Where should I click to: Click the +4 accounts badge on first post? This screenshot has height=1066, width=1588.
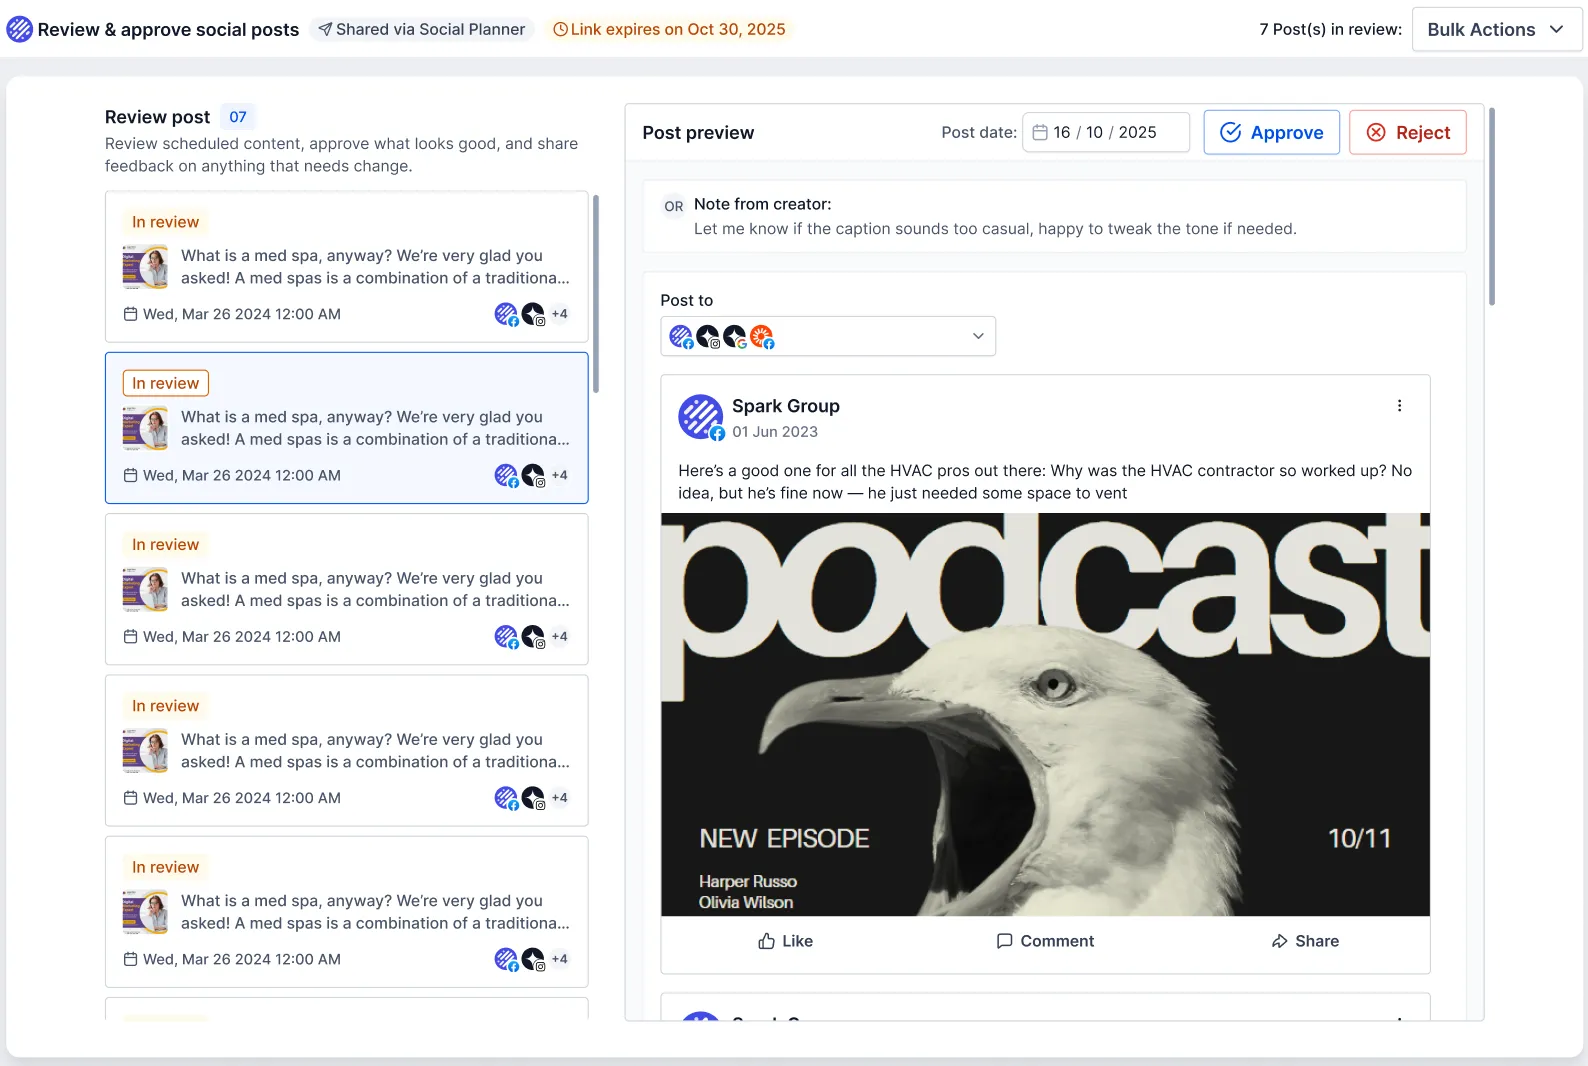point(559,314)
